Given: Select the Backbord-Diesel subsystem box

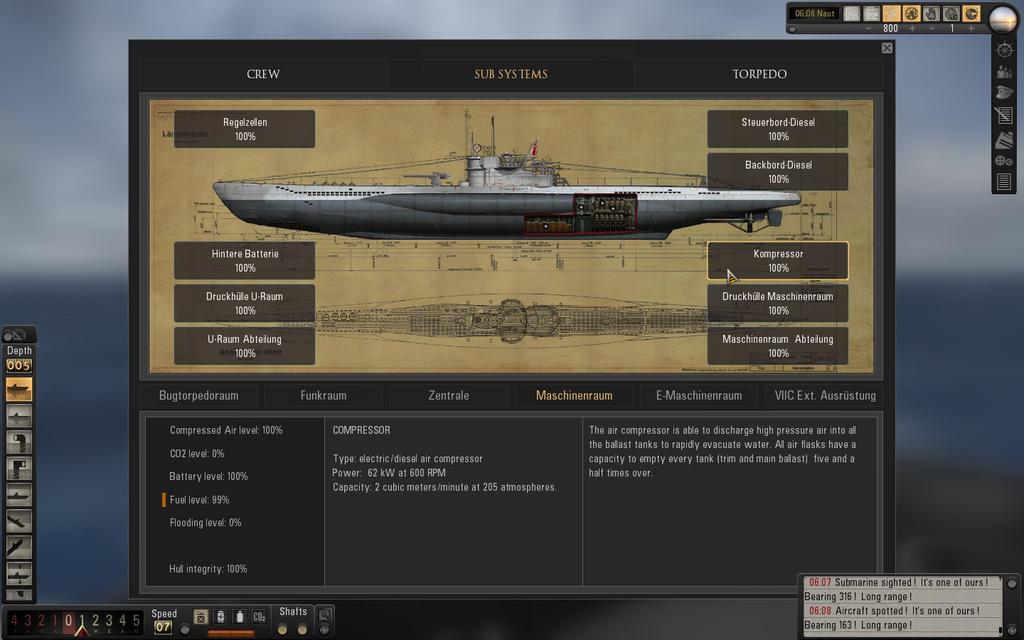Looking at the screenshot, I should (x=778, y=172).
